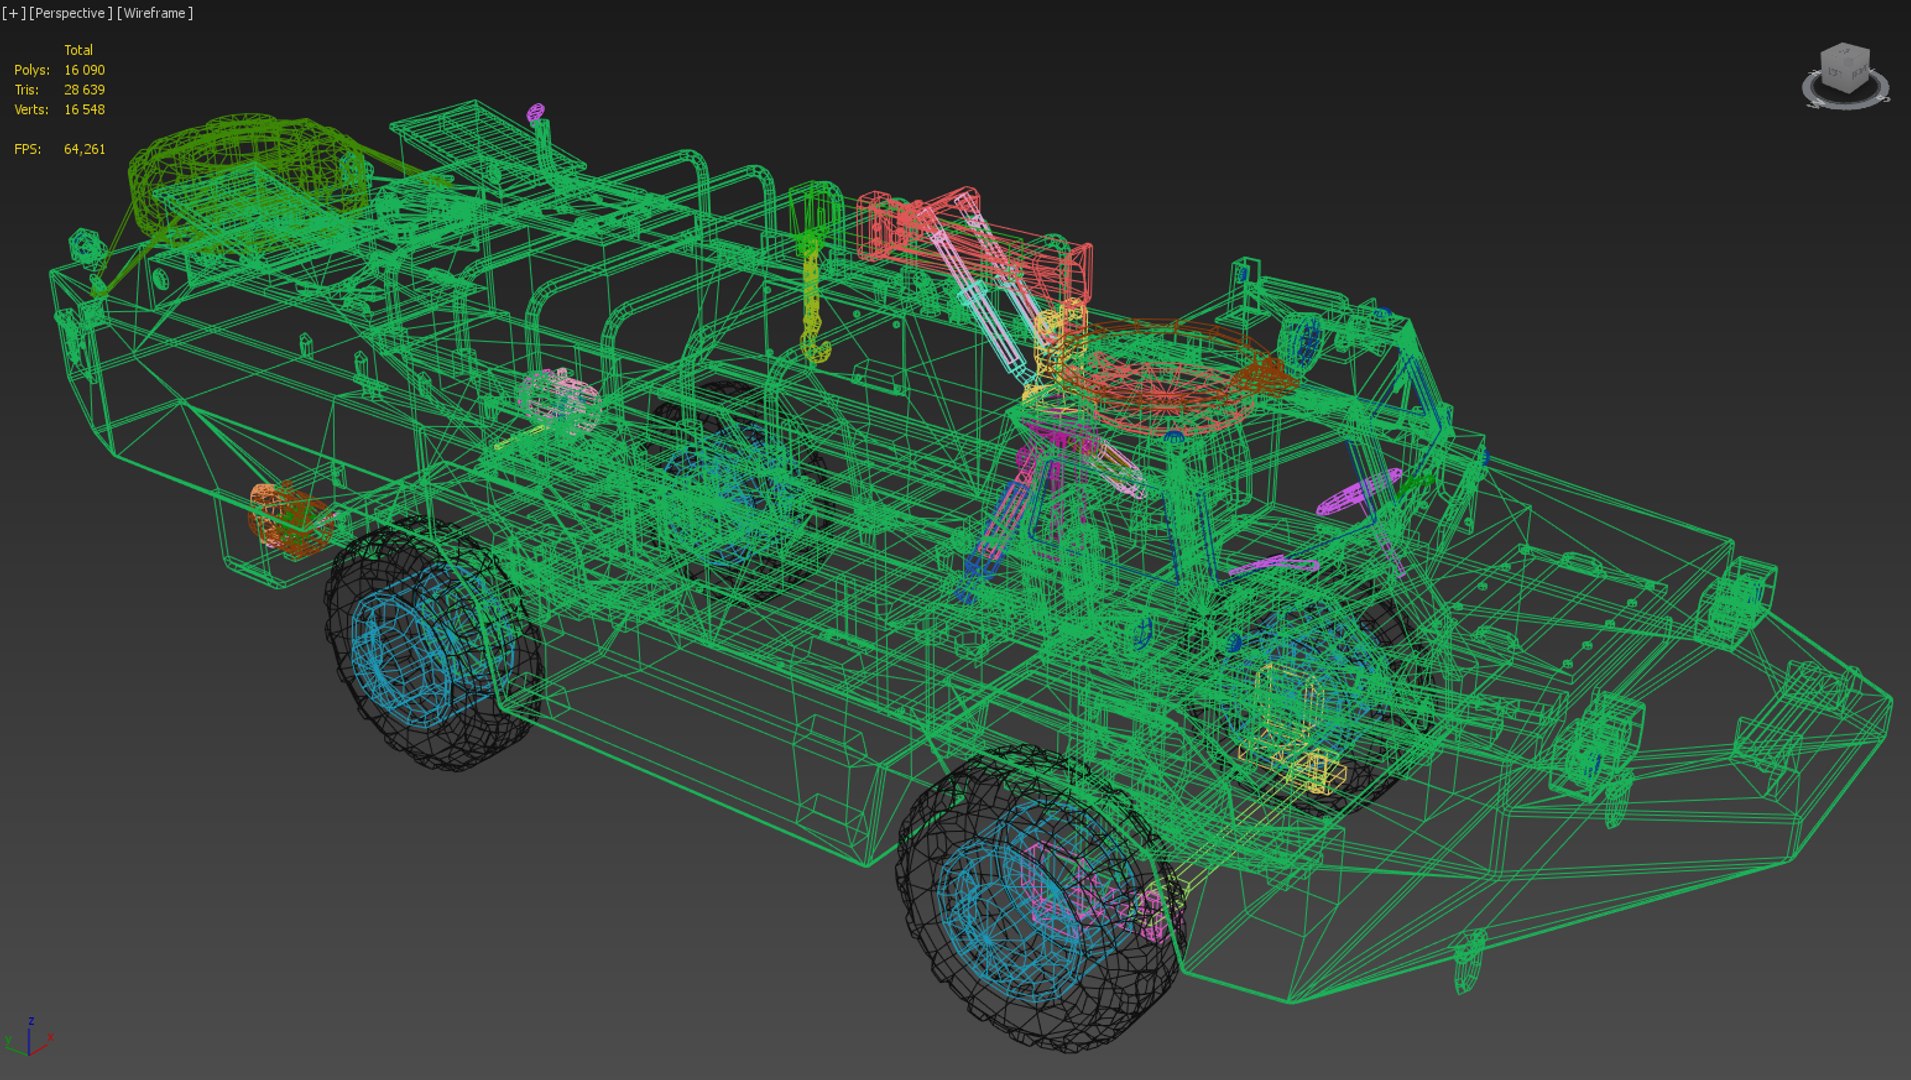Click the Verts count value 16 548

pyautogui.click(x=84, y=110)
